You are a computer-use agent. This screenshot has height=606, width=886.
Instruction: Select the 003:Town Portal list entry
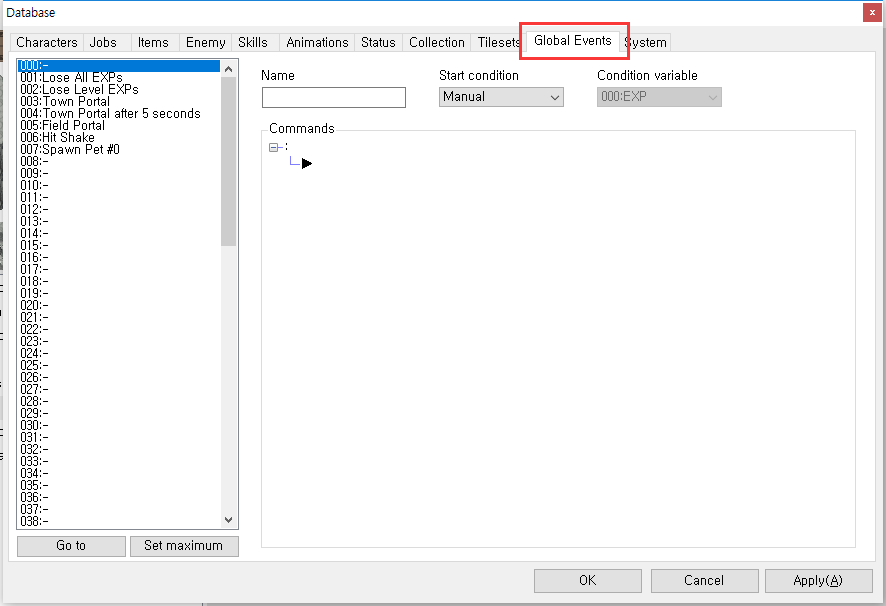[65, 102]
